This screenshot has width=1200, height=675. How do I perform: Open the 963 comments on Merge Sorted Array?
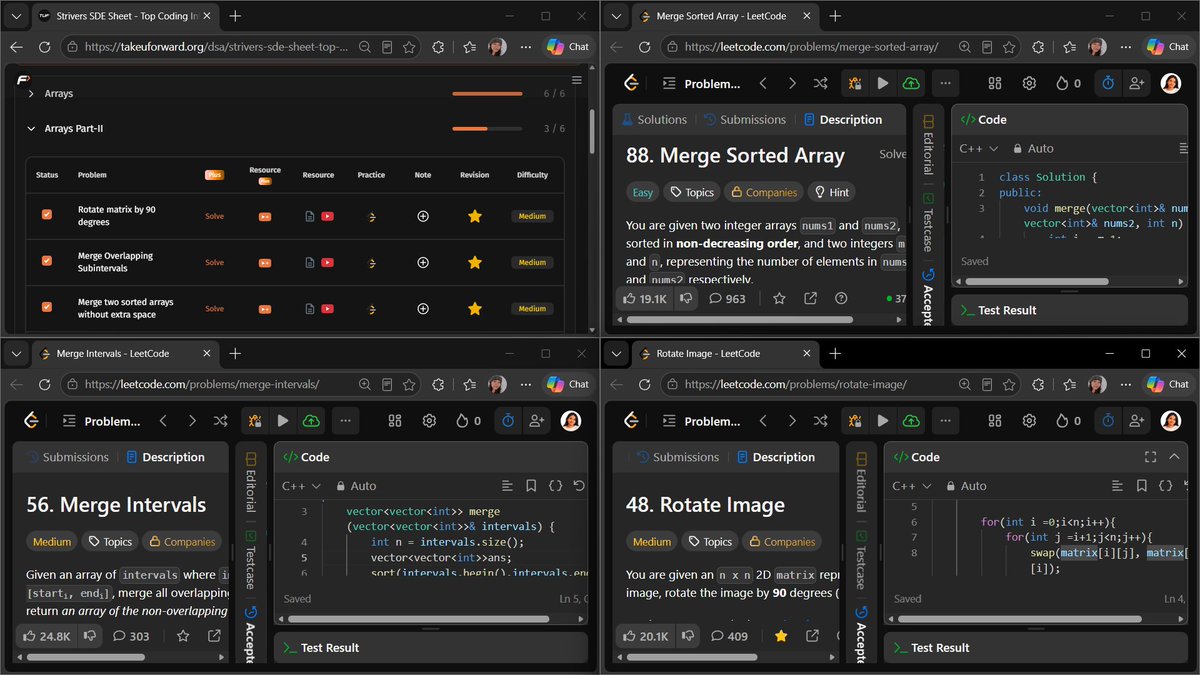click(727, 298)
